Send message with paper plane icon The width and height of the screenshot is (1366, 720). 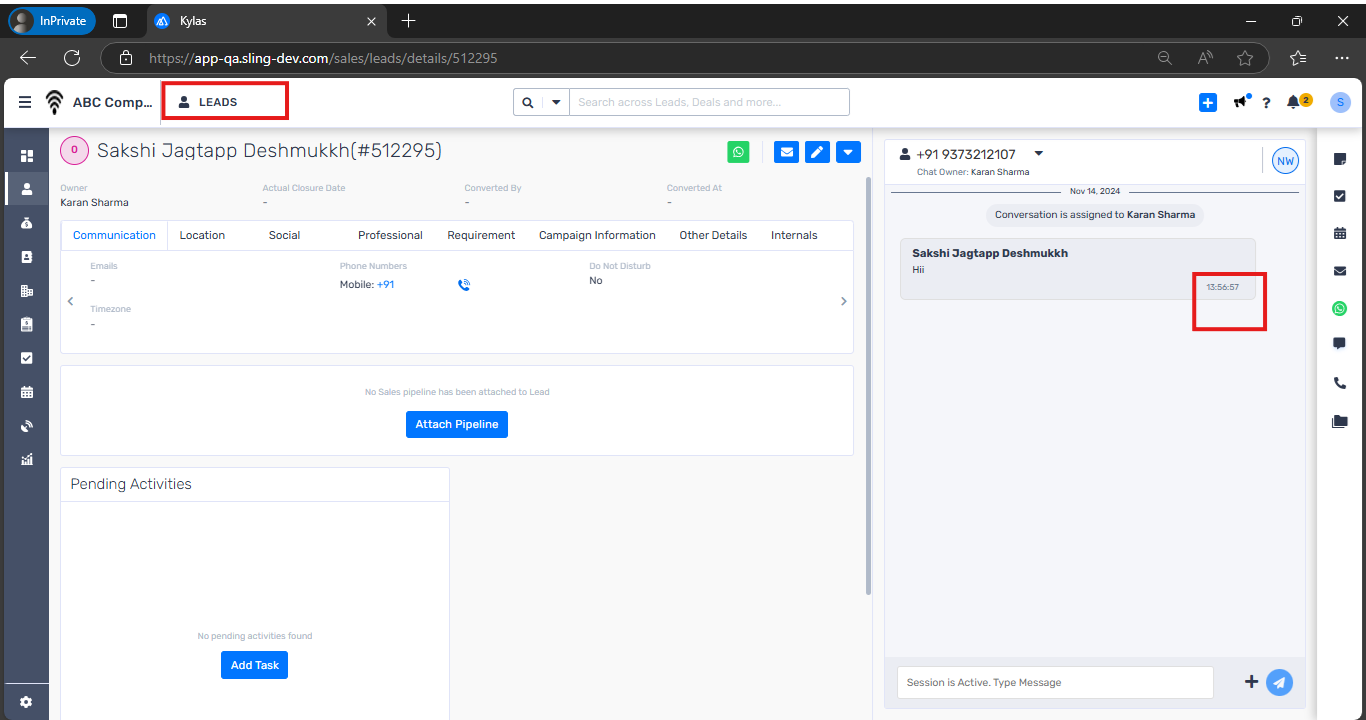pyautogui.click(x=1279, y=682)
